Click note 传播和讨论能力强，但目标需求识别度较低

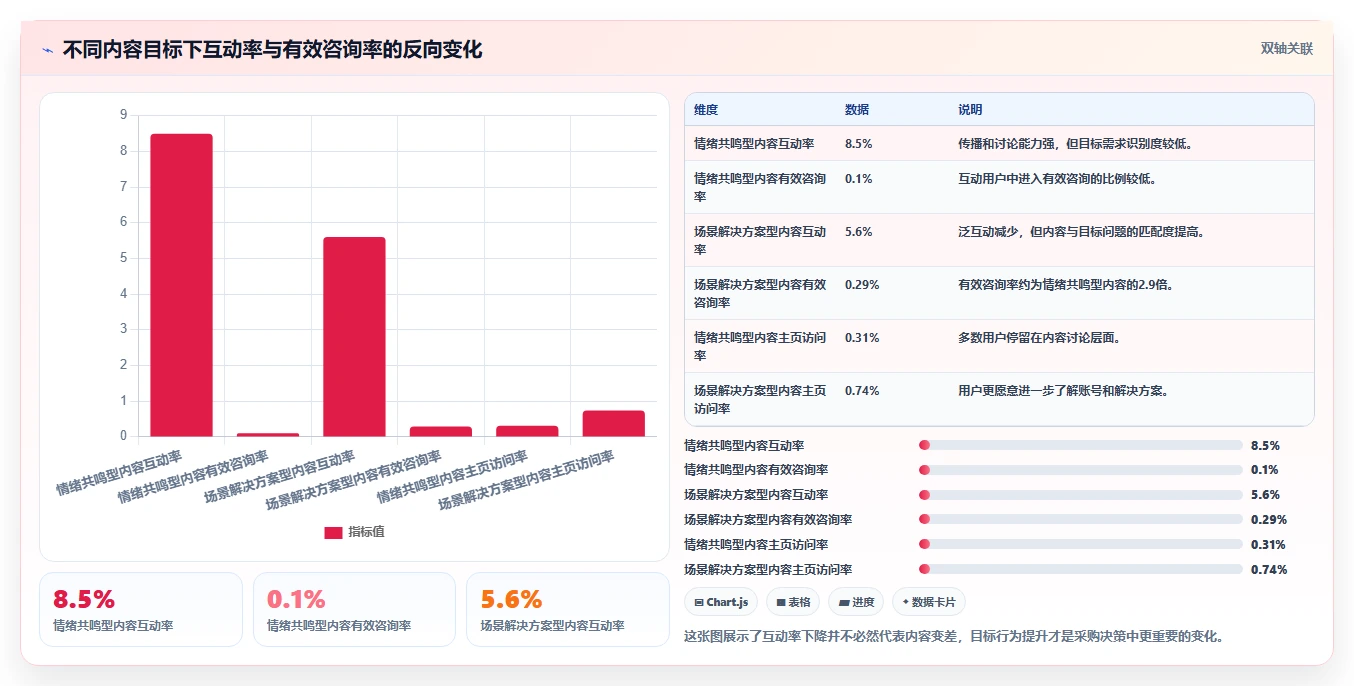click(x=1075, y=144)
